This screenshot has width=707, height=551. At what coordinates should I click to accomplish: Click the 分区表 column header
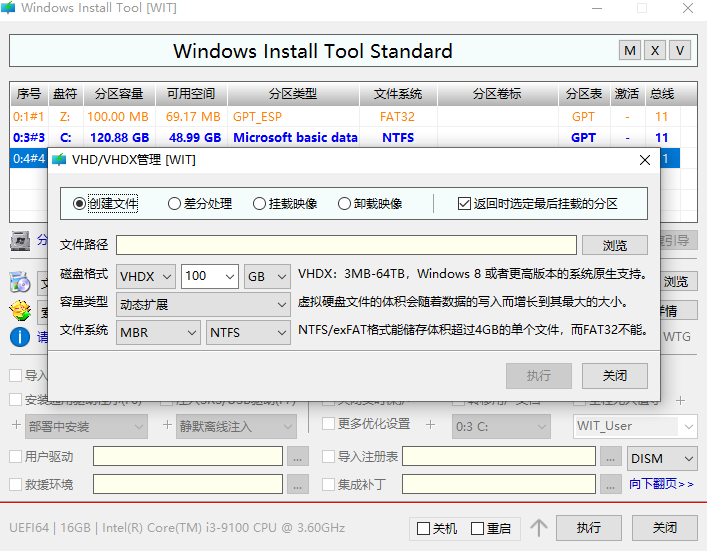point(584,94)
